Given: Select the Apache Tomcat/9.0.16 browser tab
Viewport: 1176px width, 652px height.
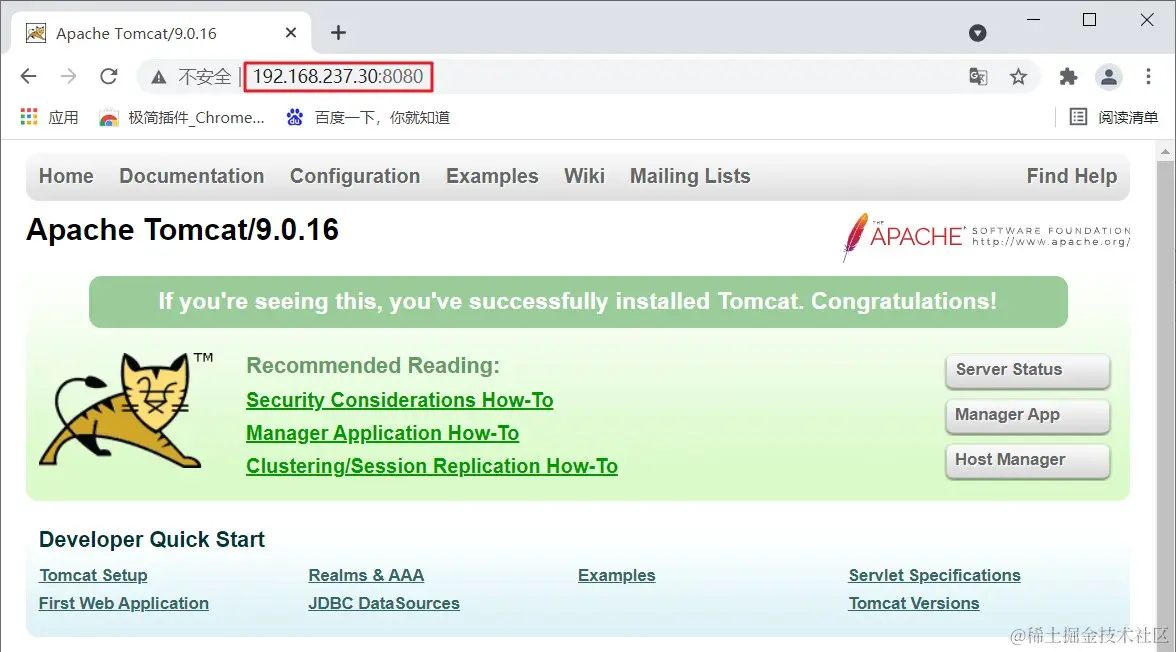Looking at the screenshot, I should [x=161, y=33].
